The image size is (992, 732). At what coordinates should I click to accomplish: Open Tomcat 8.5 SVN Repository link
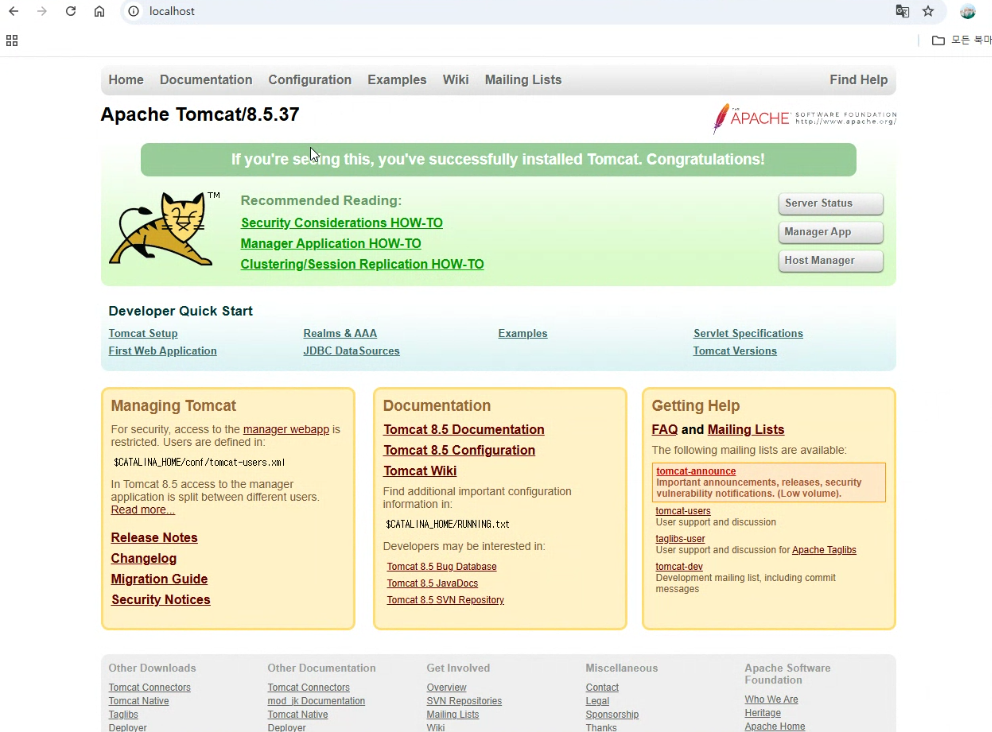coord(445,600)
